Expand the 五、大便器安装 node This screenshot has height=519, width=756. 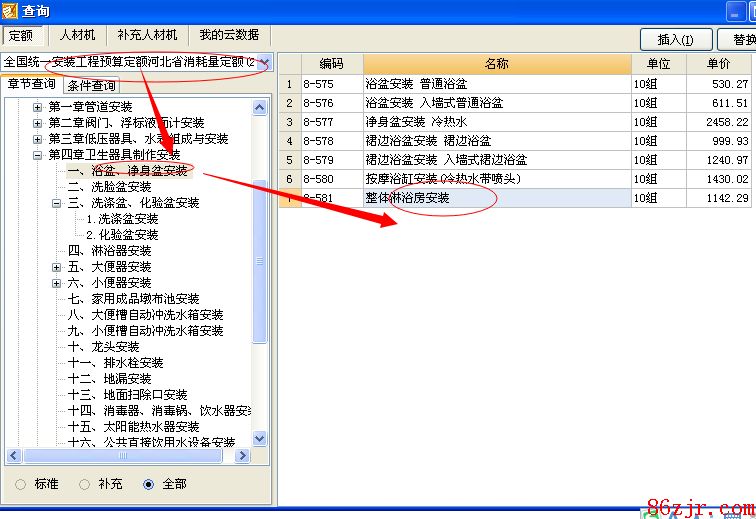(x=58, y=267)
